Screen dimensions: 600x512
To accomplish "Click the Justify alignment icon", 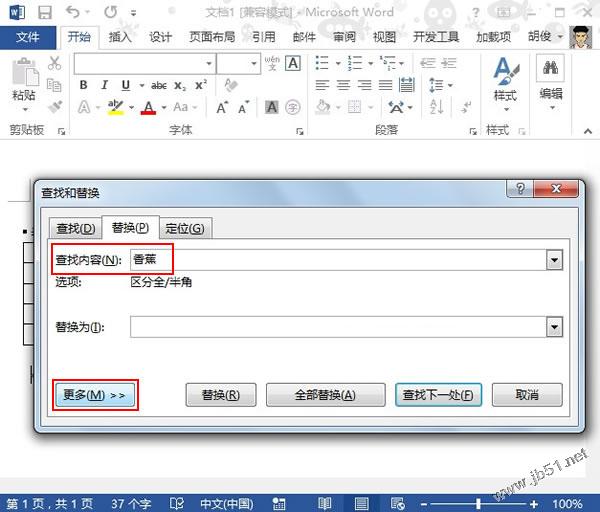I will pyautogui.click(x=385, y=85).
